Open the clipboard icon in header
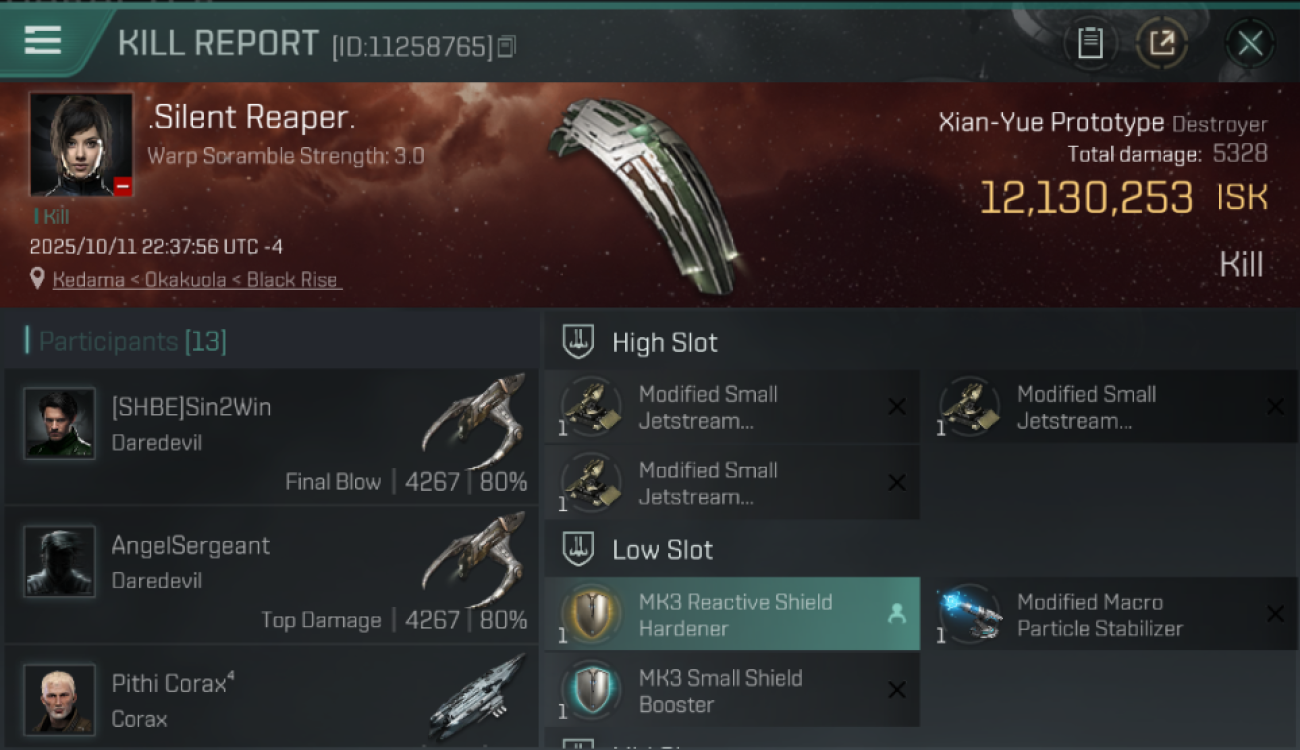Image resolution: width=1300 pixels, height=750 pixels. tap(1090, 43)
